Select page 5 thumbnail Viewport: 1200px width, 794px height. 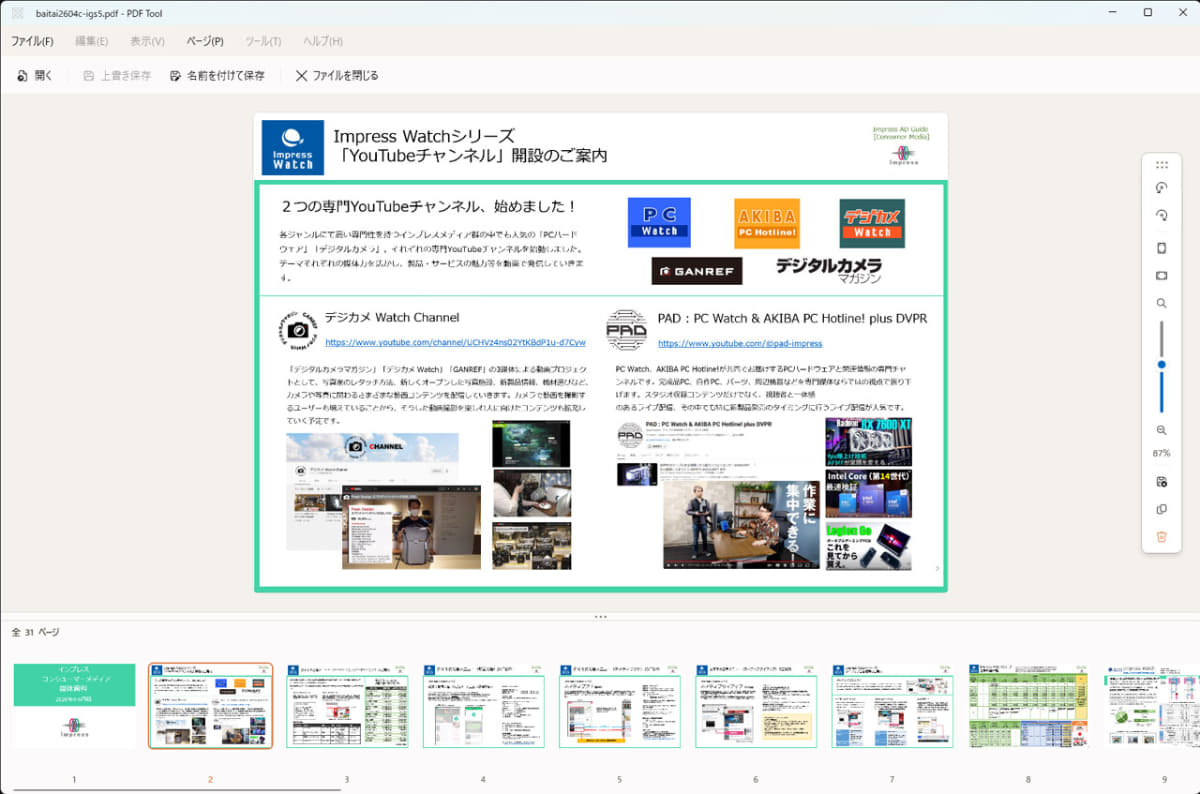tap(619, 705)
